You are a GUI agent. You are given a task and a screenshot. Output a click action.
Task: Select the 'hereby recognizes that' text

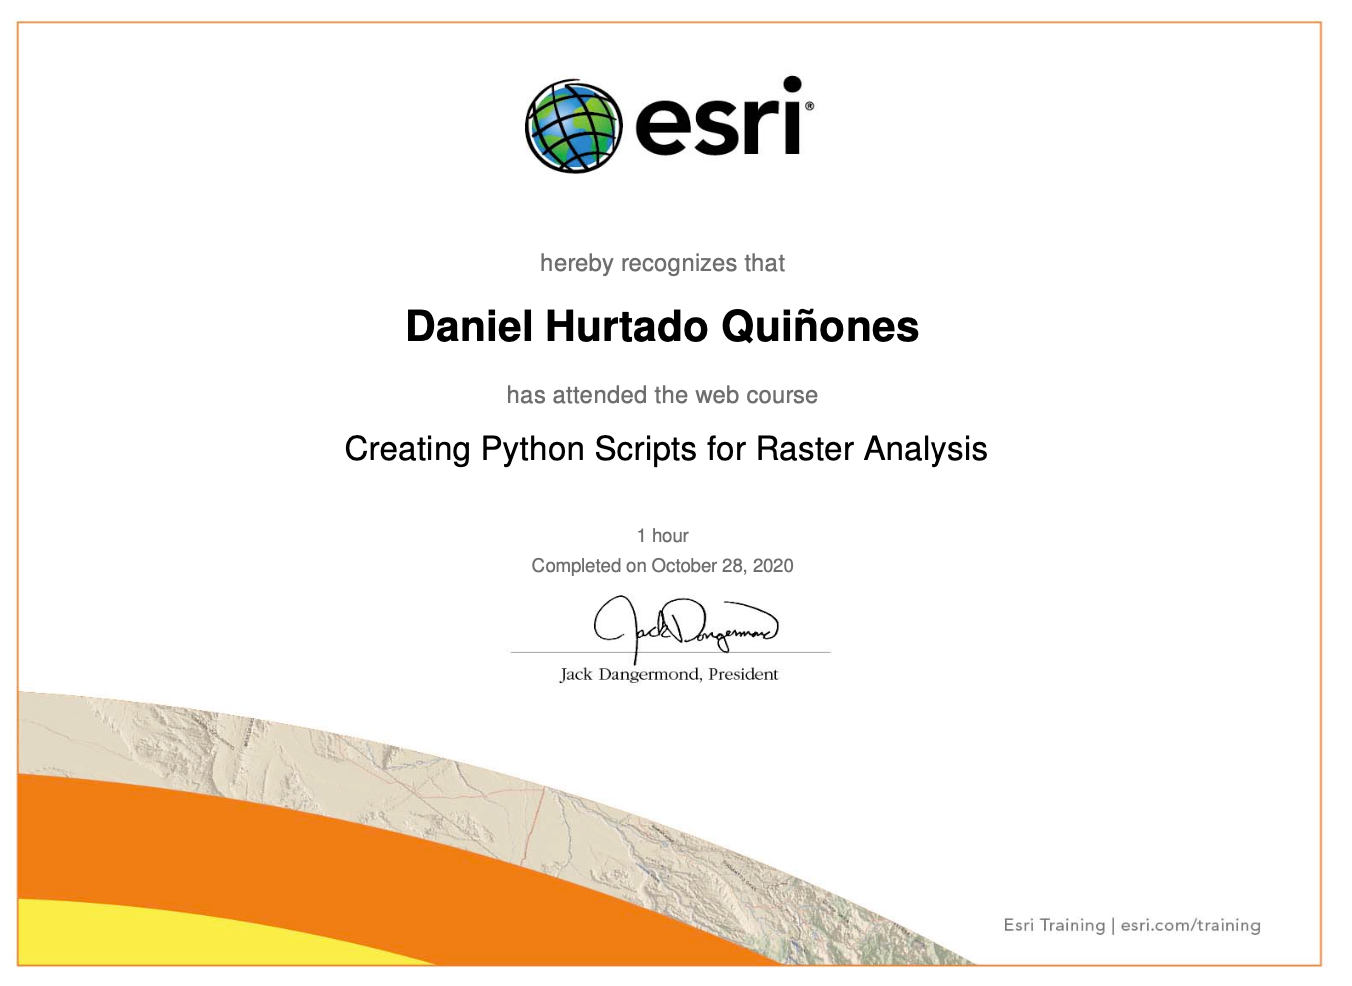[x=662, y=263]
